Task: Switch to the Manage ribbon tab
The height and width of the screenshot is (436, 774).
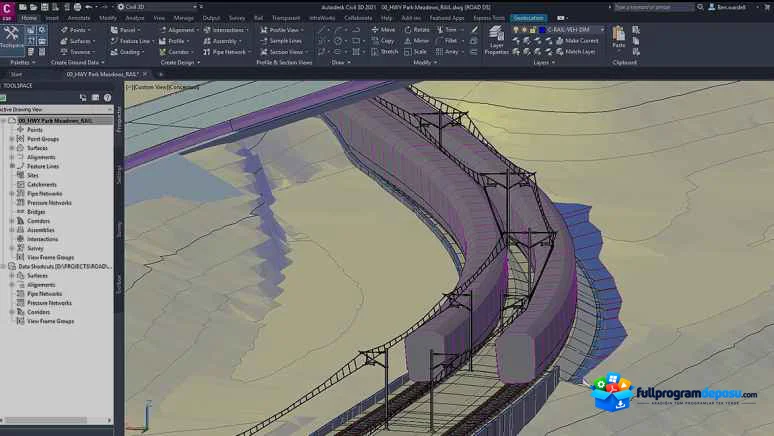Action: [x=184, y=18]
